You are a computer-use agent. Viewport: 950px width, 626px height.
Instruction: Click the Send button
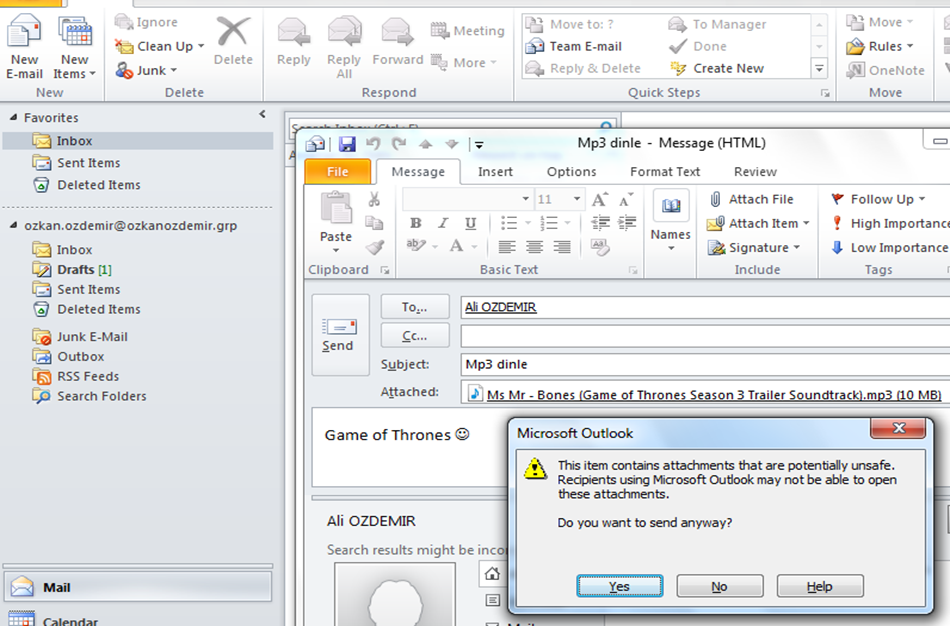click(340, 335)
